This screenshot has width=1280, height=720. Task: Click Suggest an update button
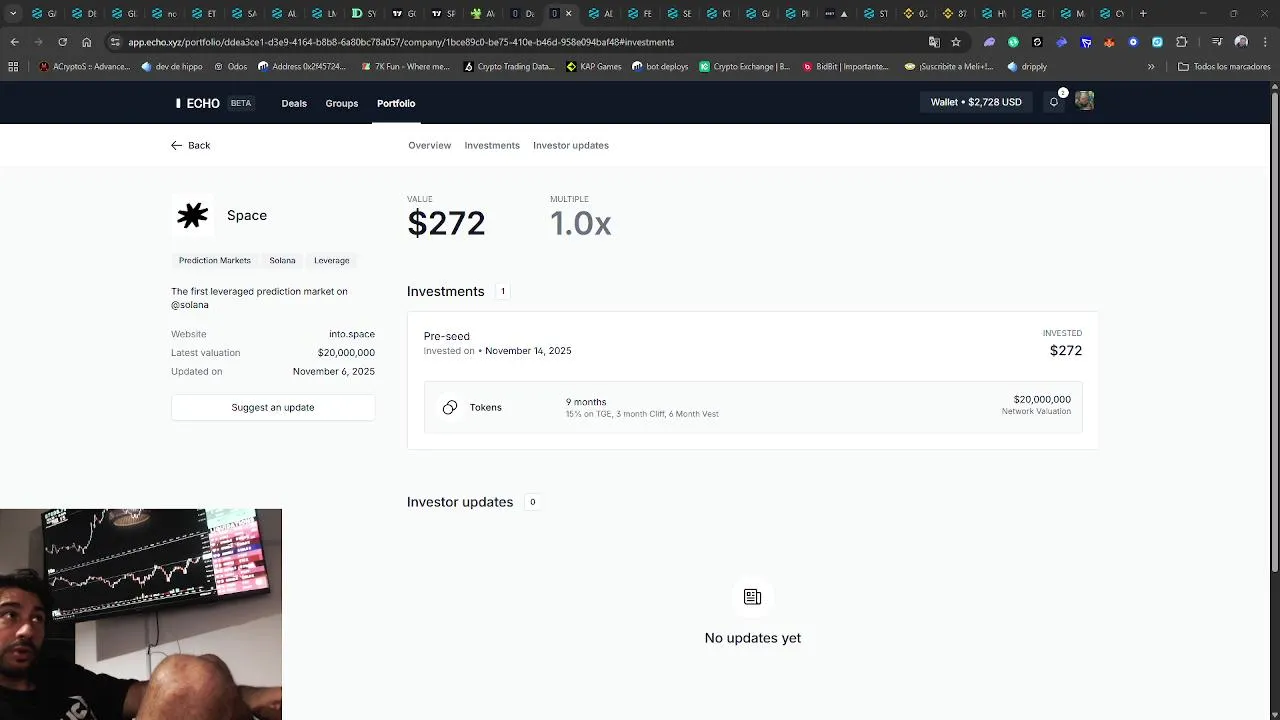click(273, 407)
